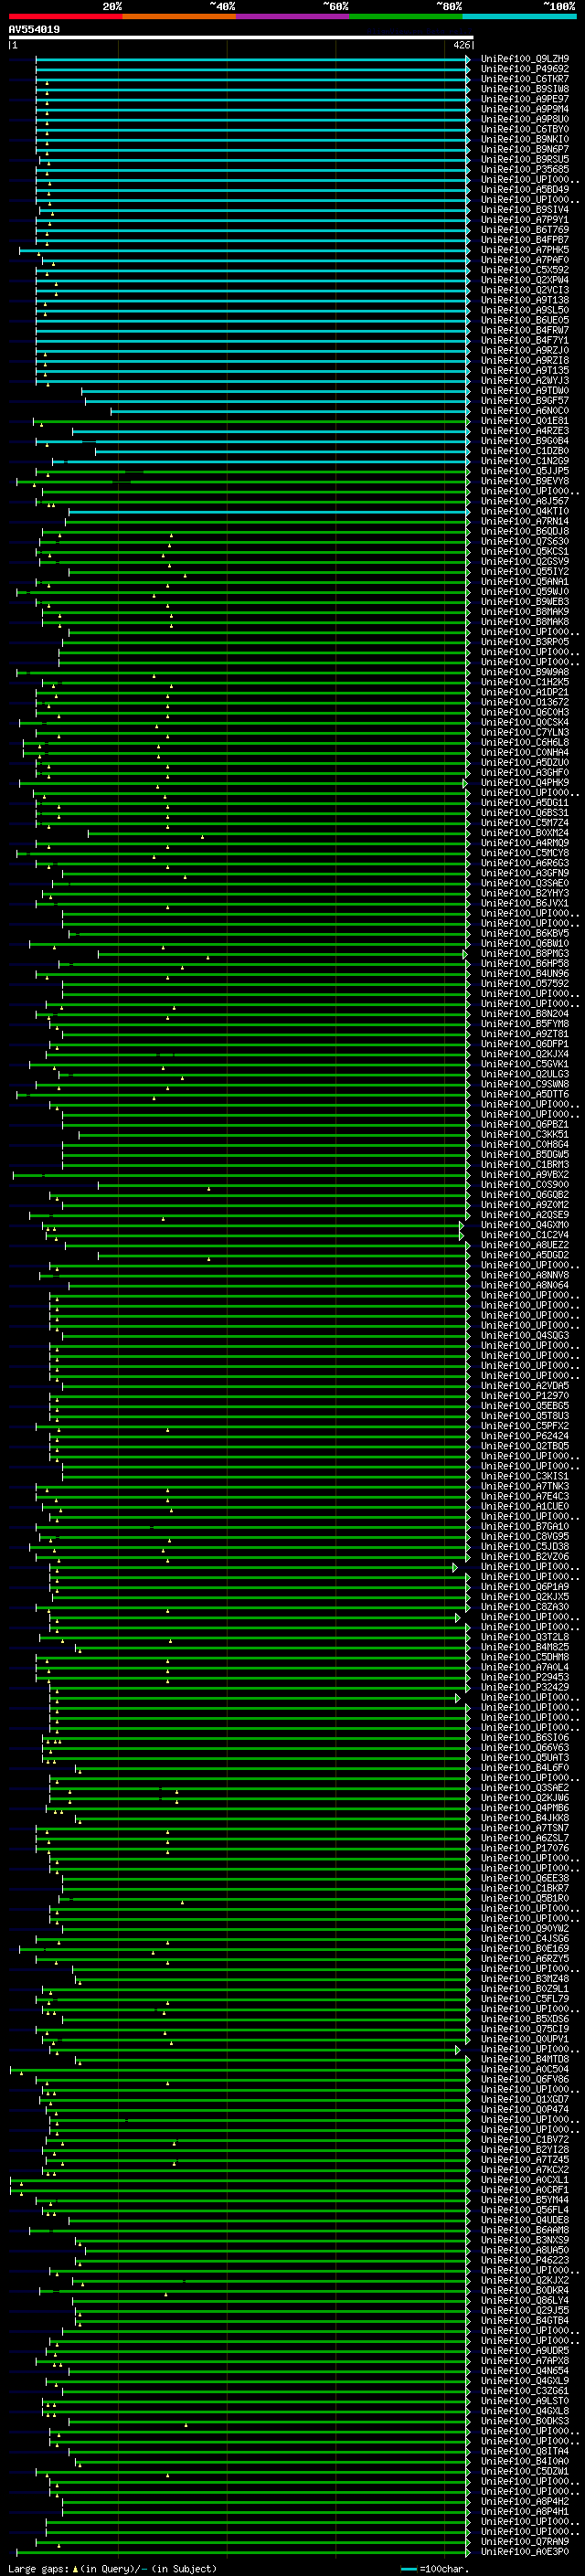The image size is (585, 2576).
Task: Select hit UniRef100_C1N2G9
Action: pos(525,461)
